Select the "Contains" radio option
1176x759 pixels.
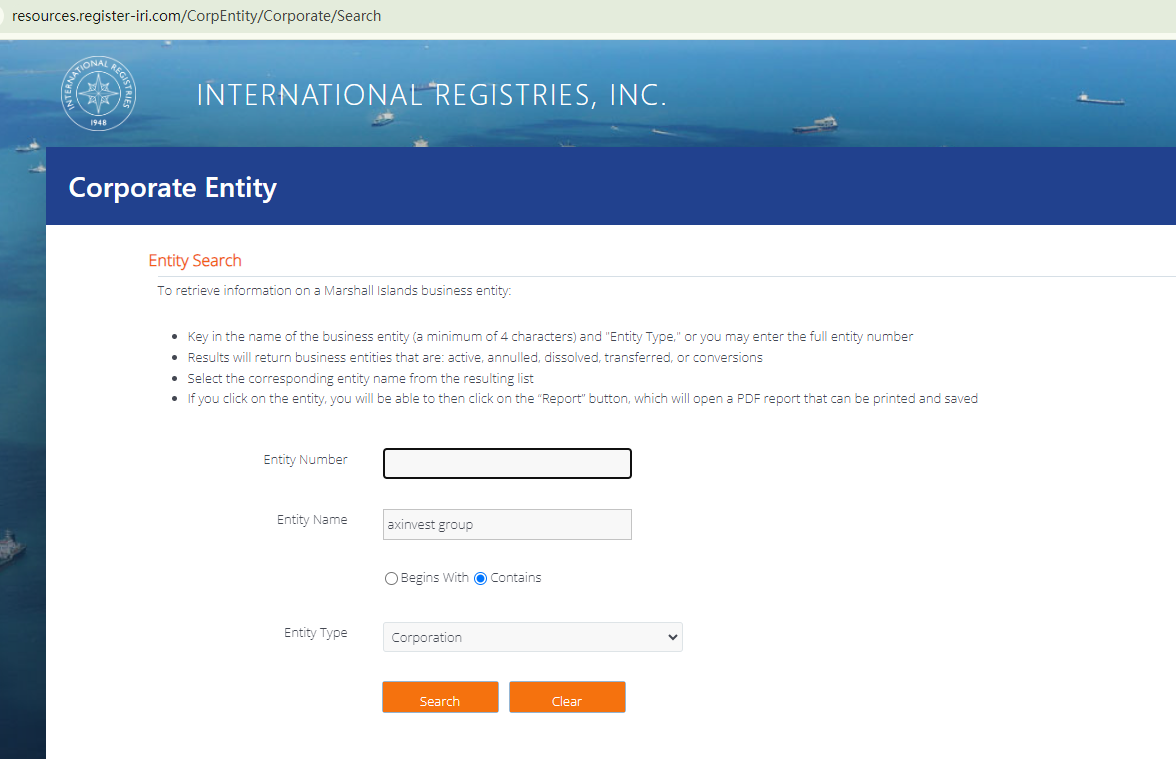[x=481, y=578]
